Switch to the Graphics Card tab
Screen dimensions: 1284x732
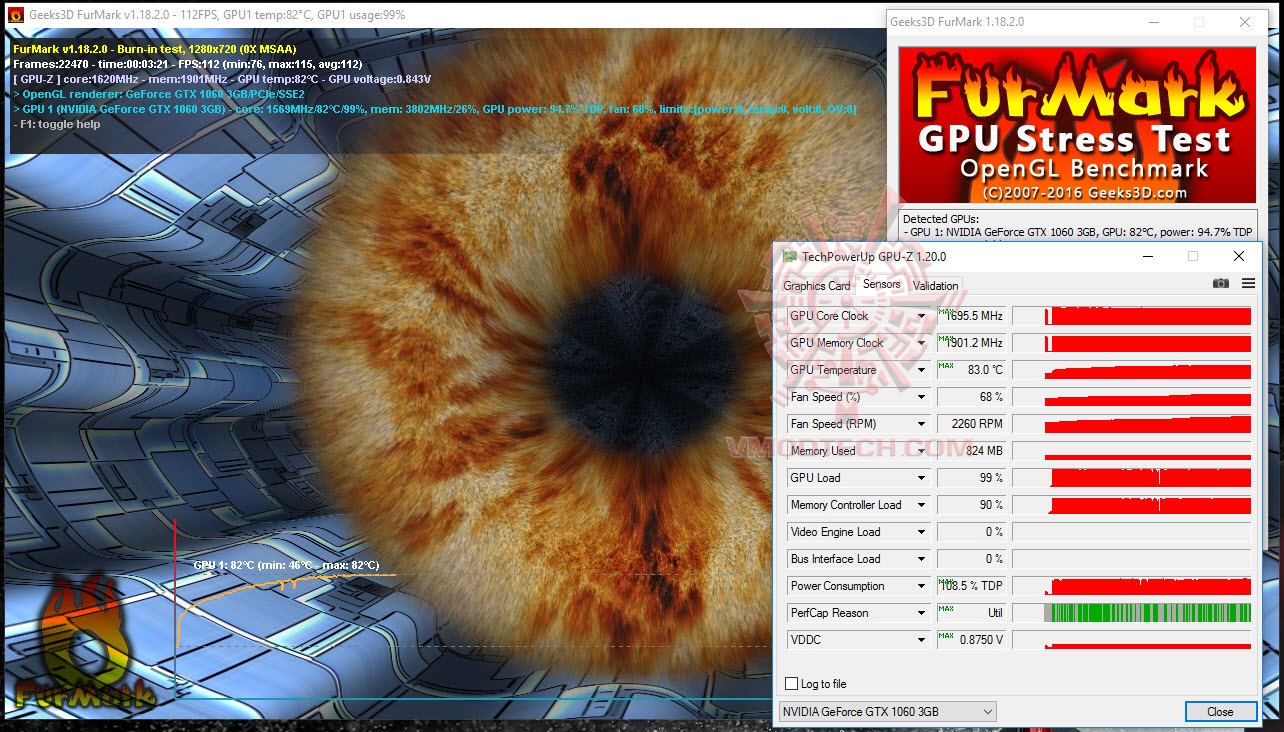point(816,286)
